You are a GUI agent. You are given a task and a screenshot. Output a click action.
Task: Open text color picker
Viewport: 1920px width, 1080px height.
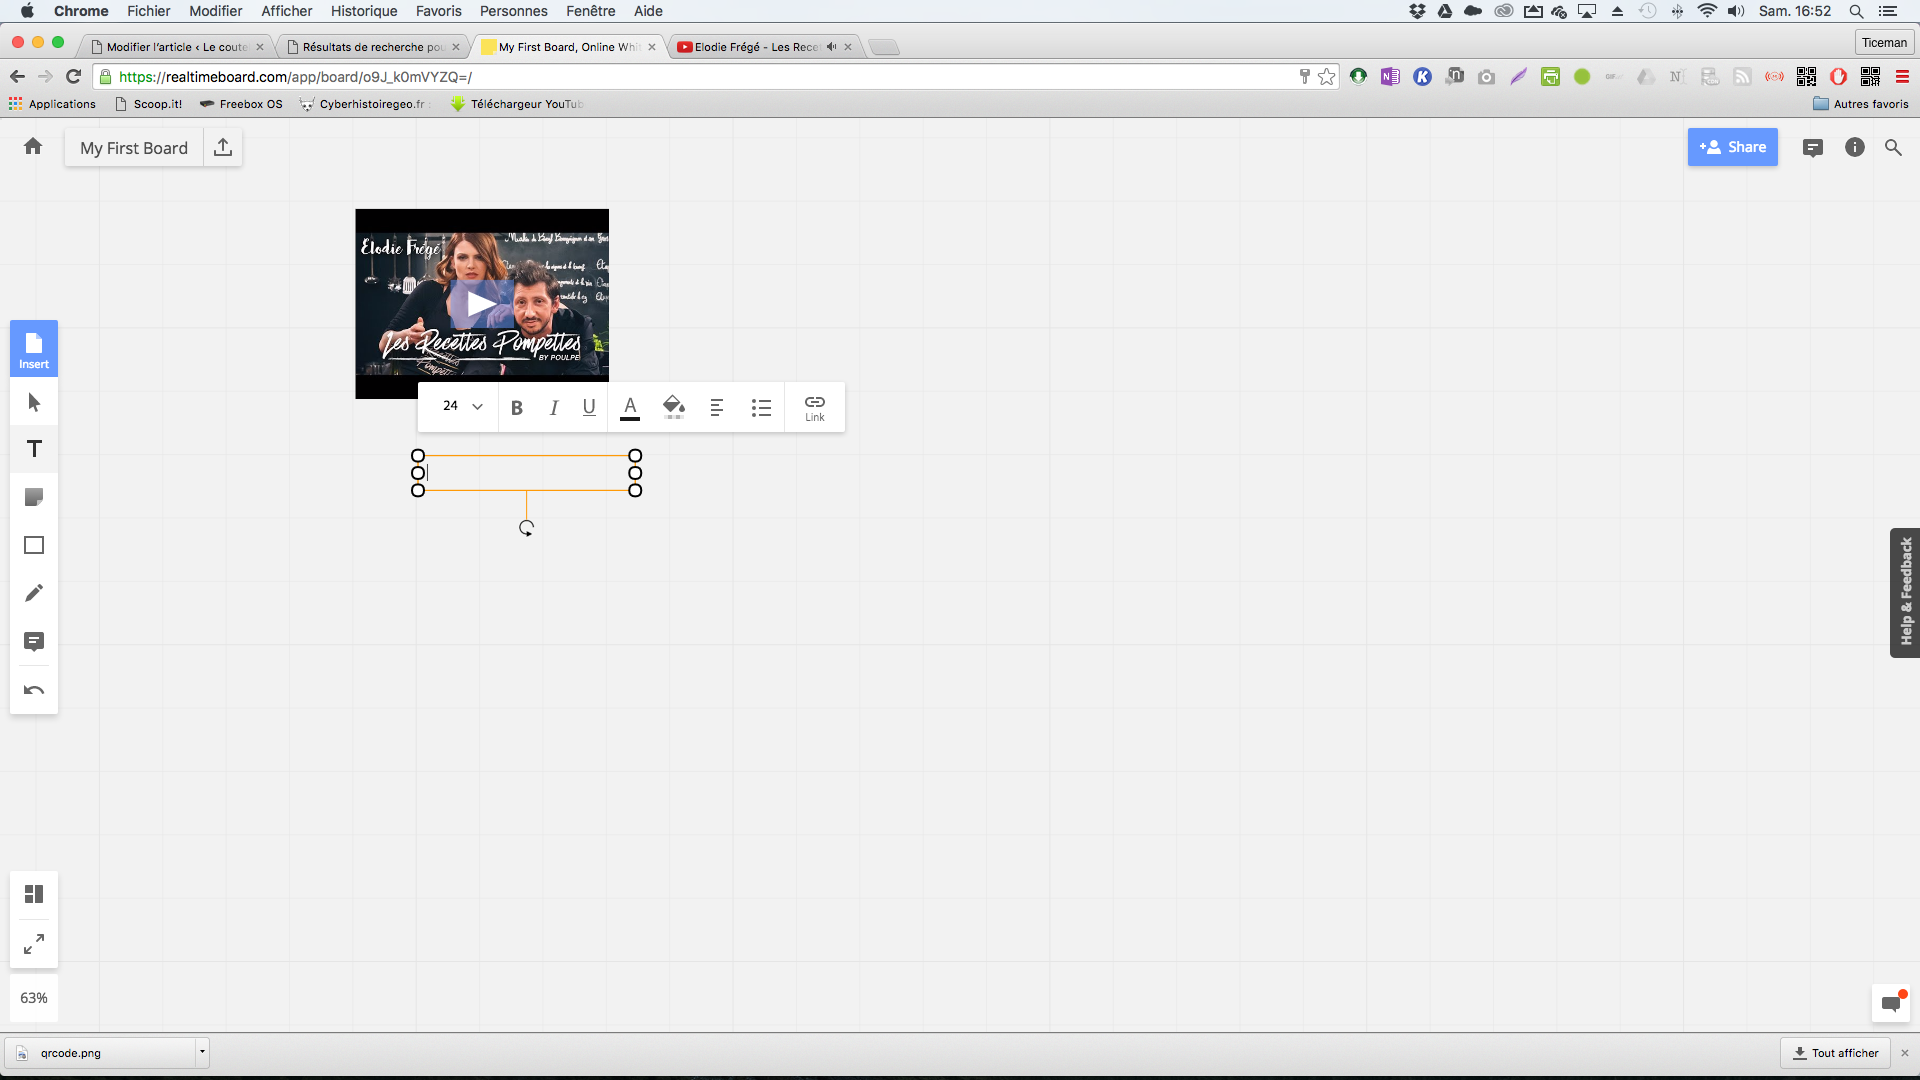point(630,407)
